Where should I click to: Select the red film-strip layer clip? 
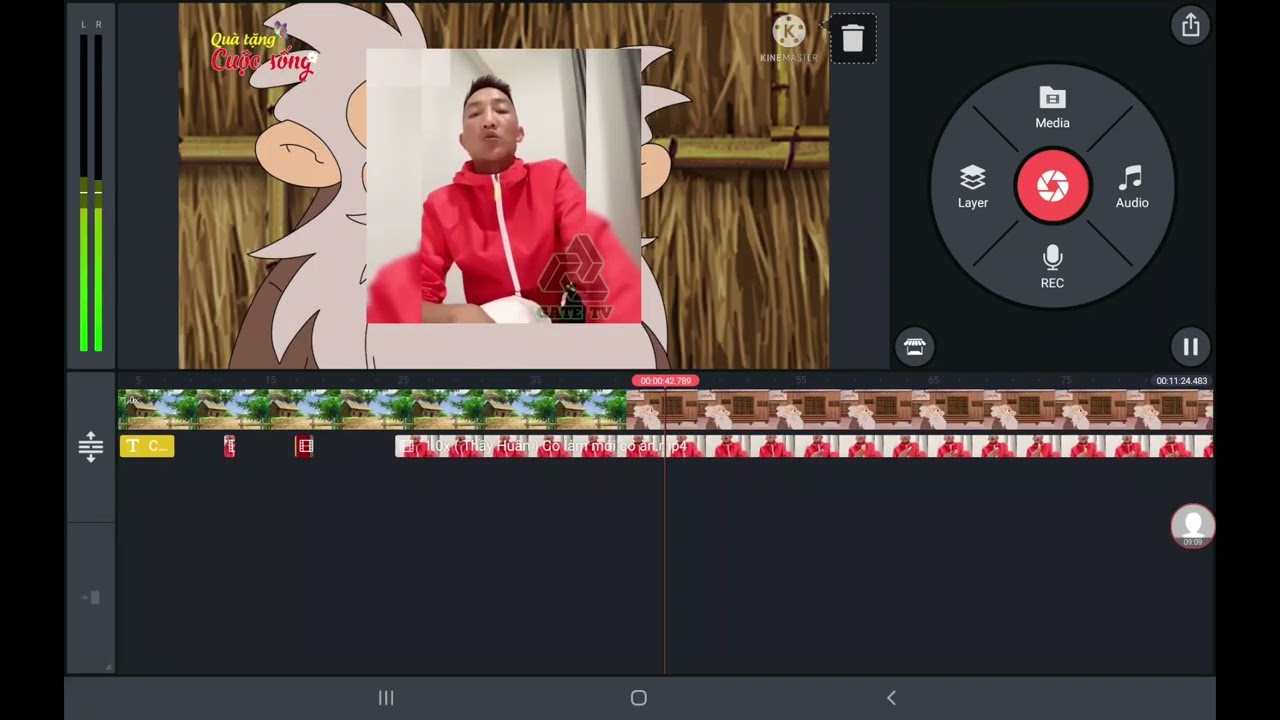point(305,446)
